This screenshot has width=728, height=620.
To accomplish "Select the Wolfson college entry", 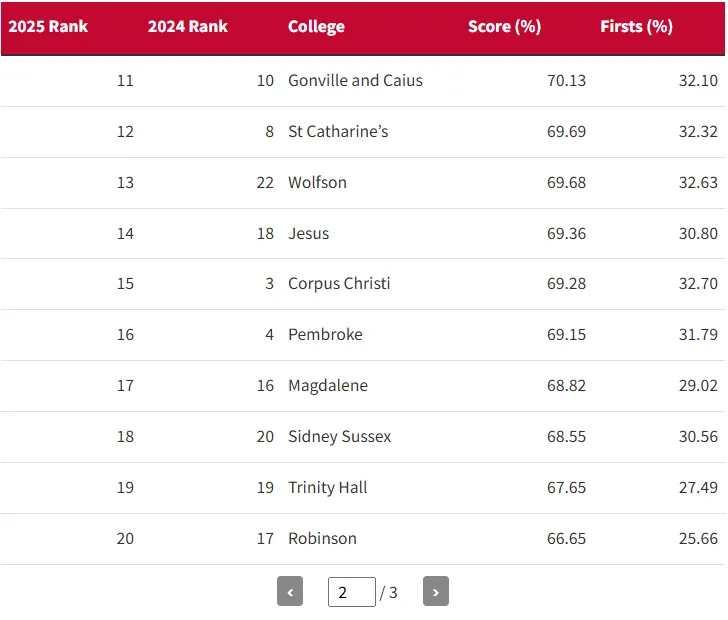I will click(x=317, y=183).
